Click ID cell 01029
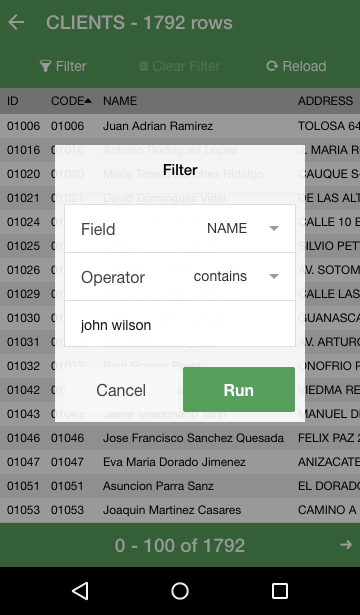Image resolution: width=360 pixels, height=615 pixels. [24, 294]
